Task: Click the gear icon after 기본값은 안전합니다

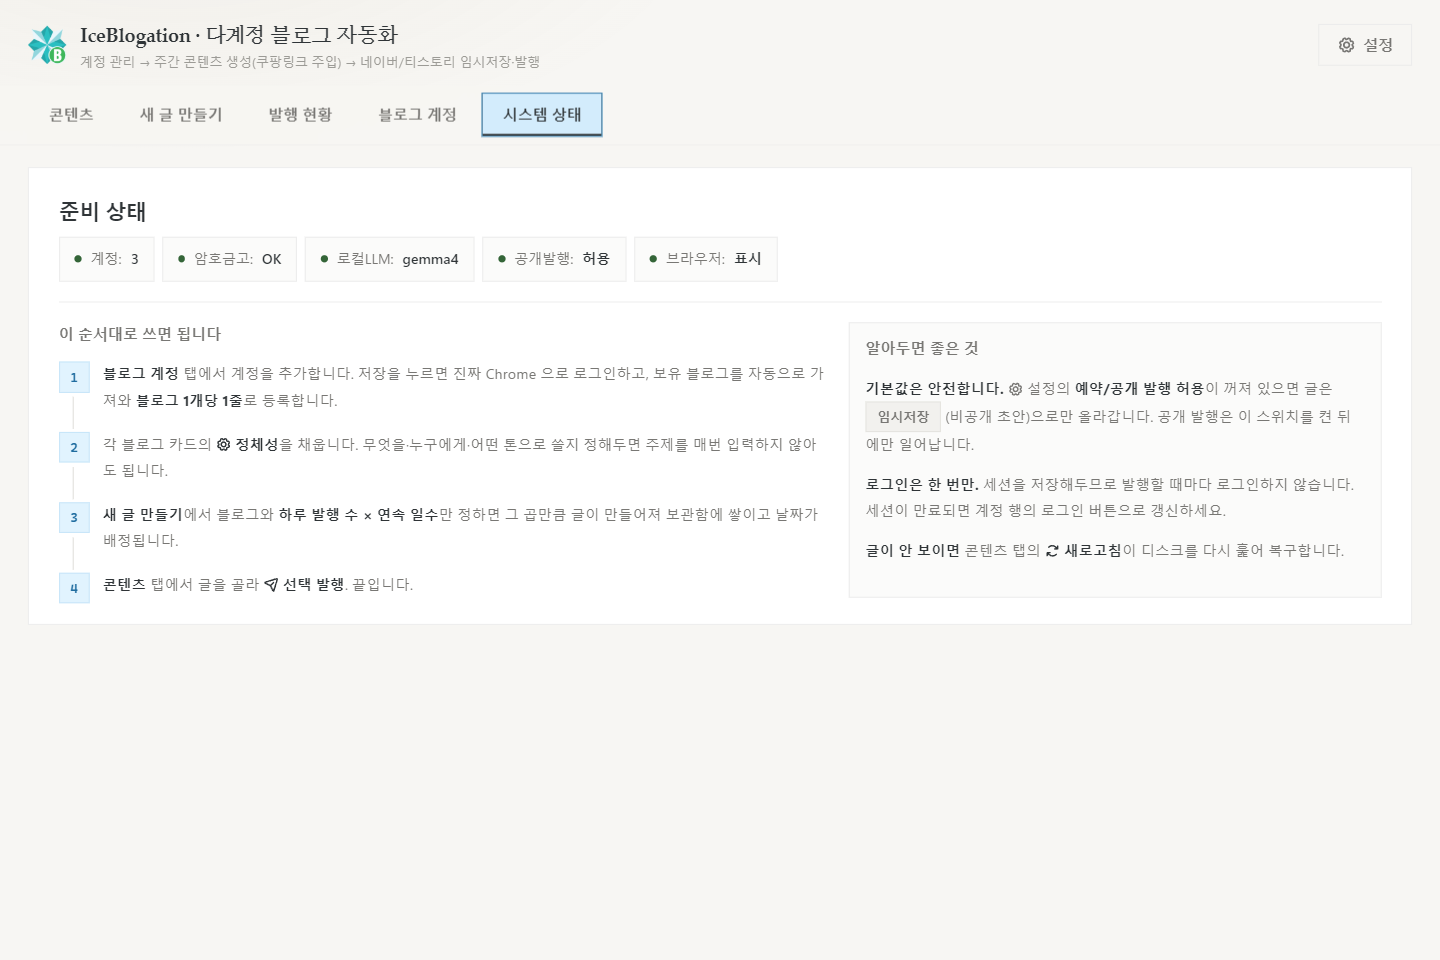Action: pyautogui.click(x=1016, y=389)
